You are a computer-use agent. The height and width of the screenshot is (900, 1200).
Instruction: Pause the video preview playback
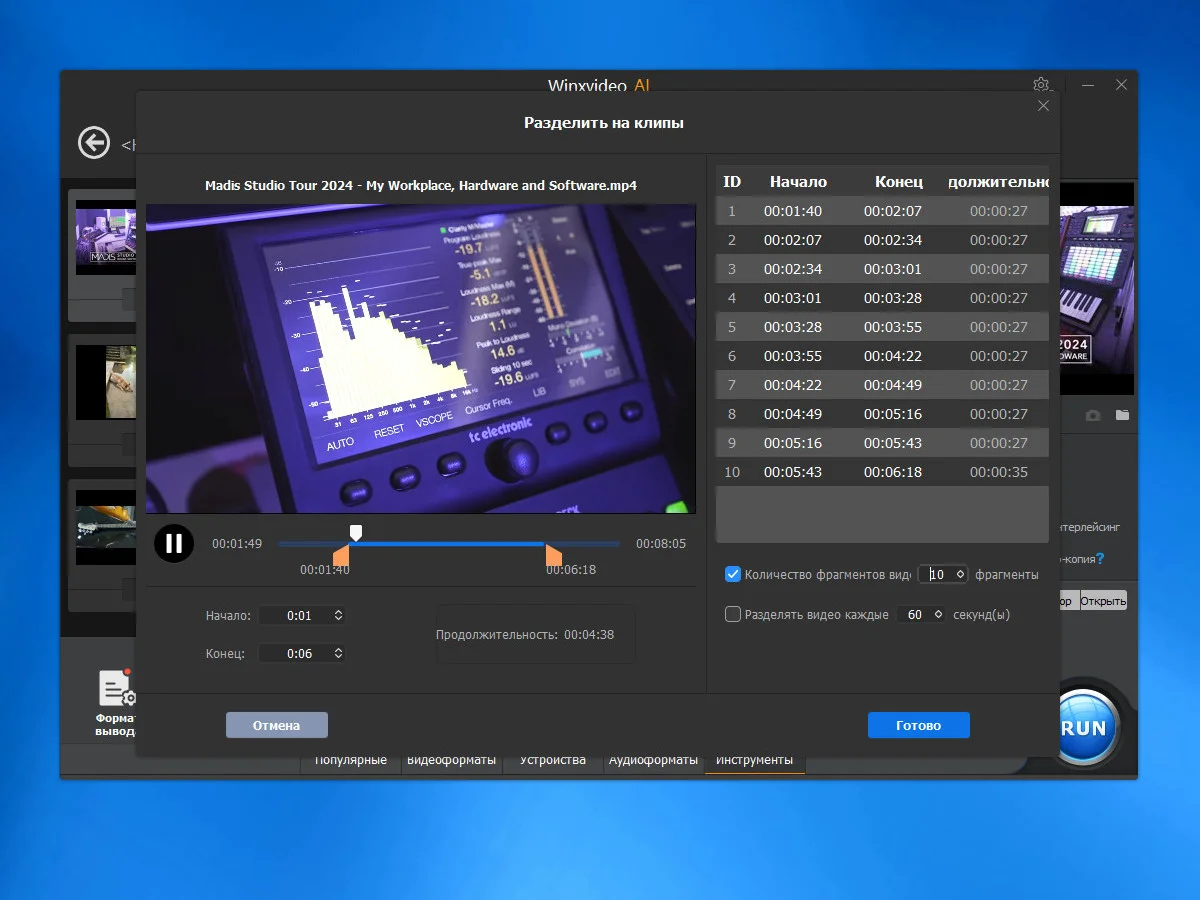pyautogui.click(x=174, y=543)
